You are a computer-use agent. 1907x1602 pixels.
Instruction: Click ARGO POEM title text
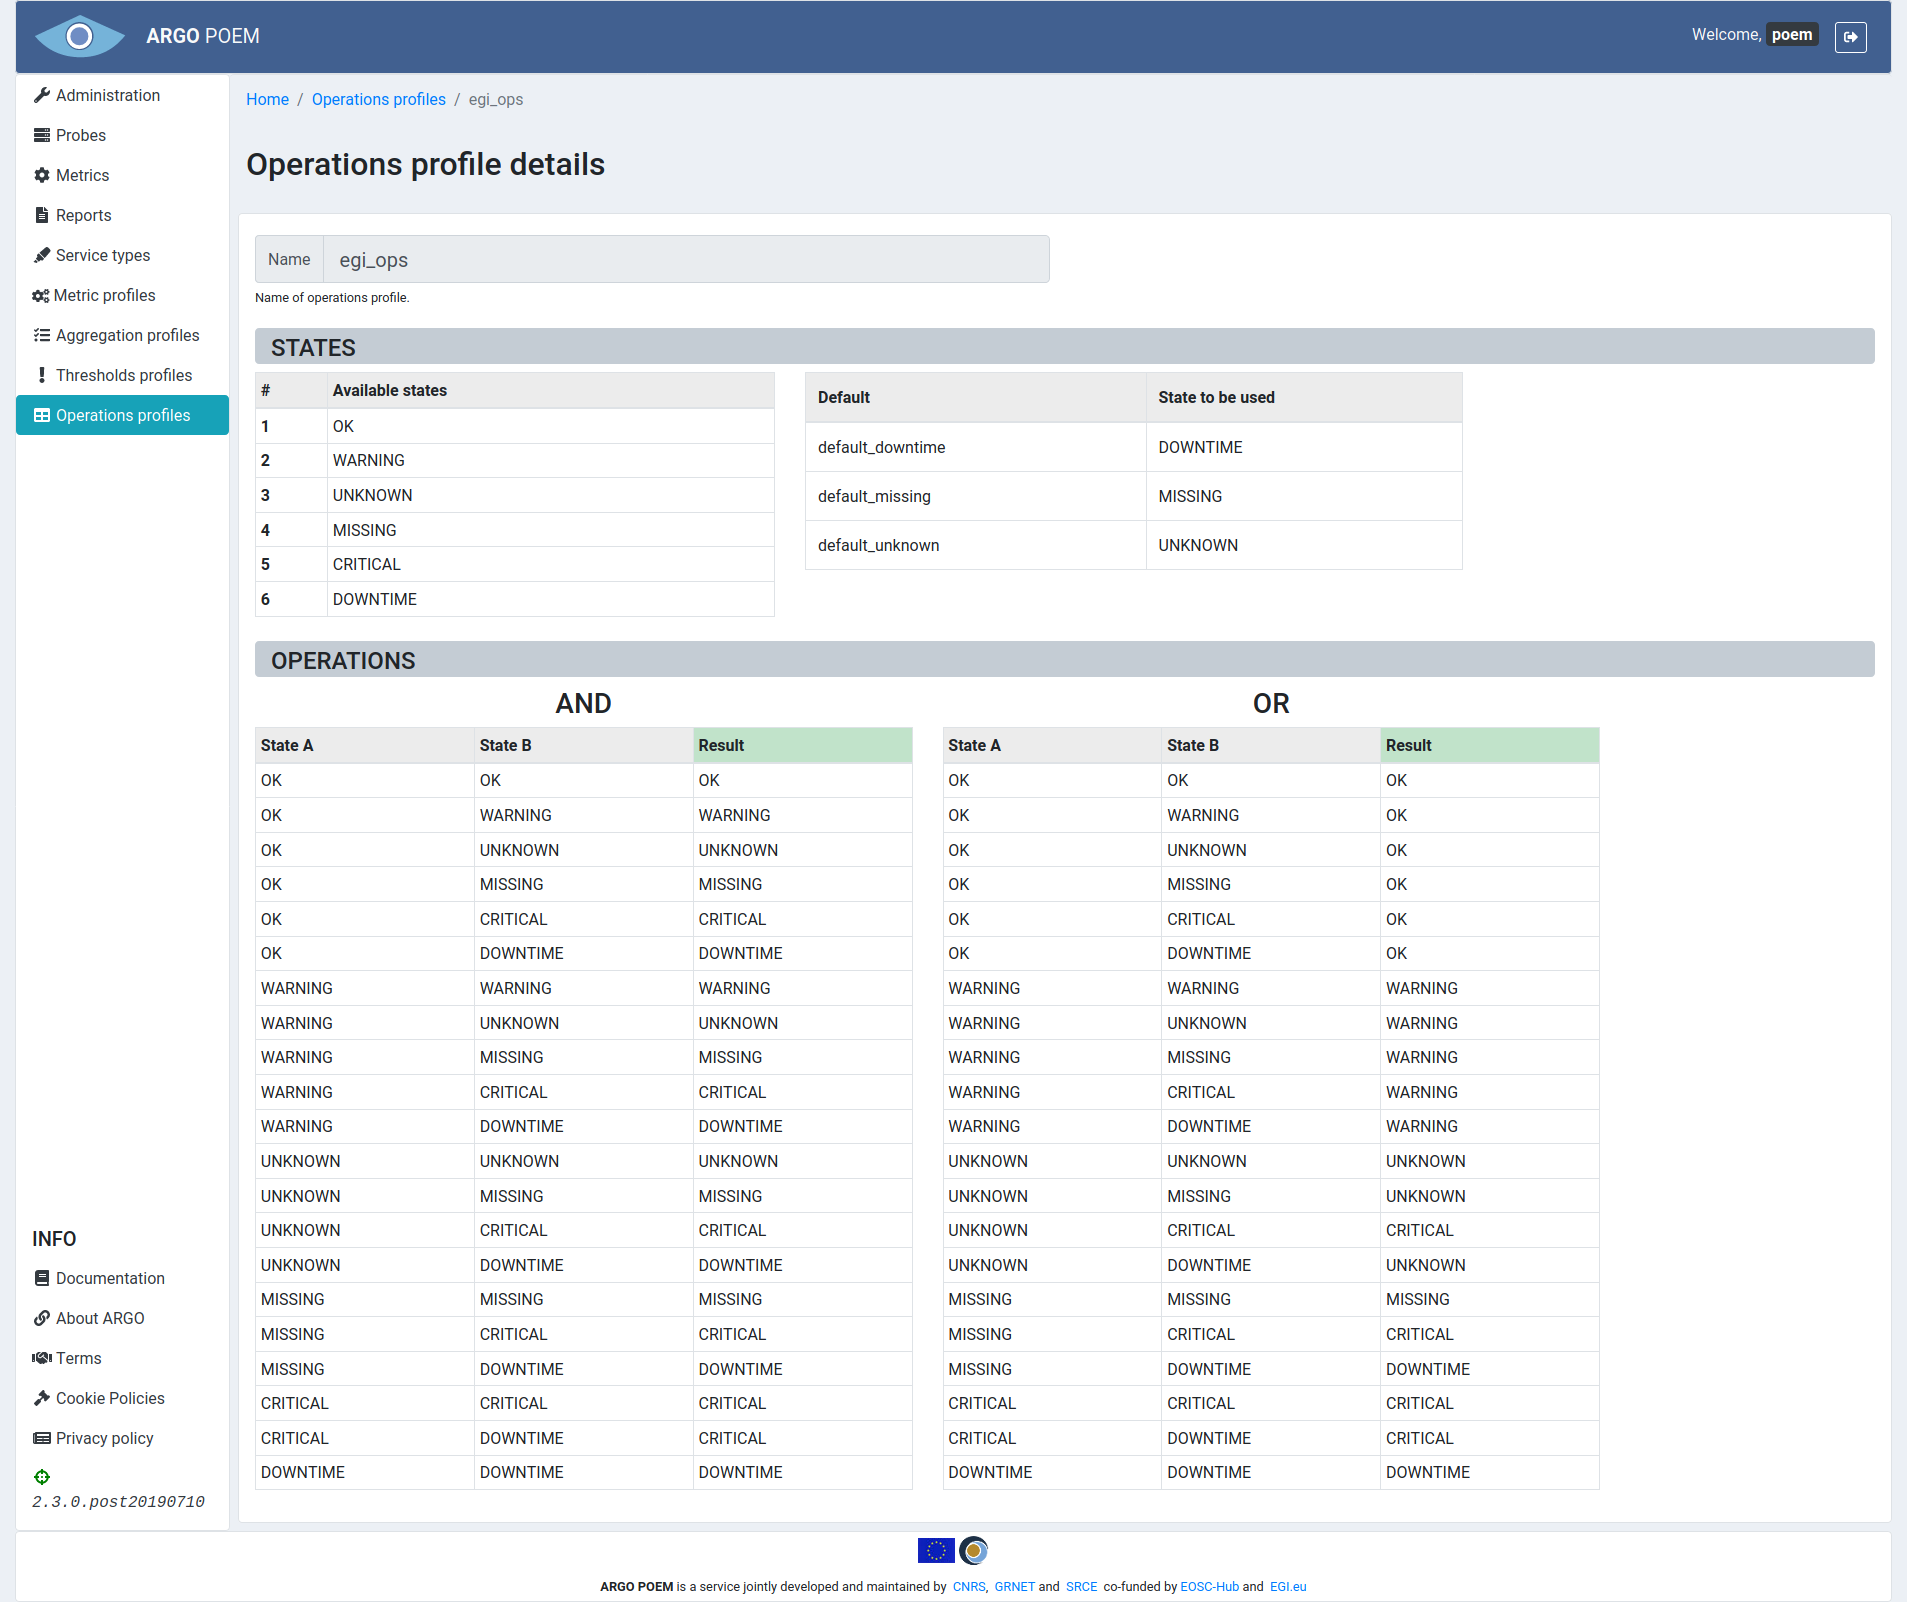pyautogui.click(x=203, y=36)
